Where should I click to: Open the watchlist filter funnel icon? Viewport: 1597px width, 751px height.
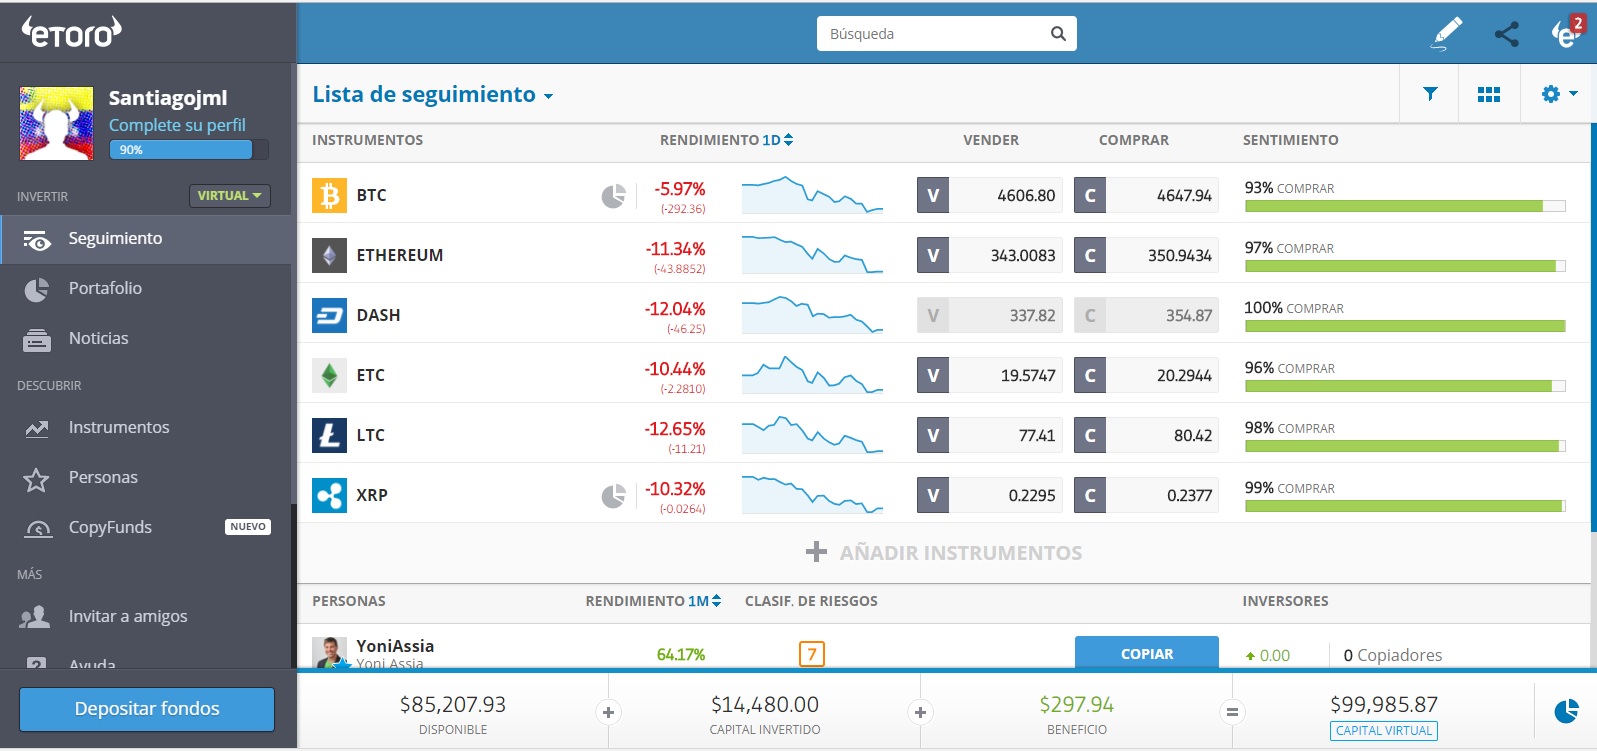(x=1430, y=94)
